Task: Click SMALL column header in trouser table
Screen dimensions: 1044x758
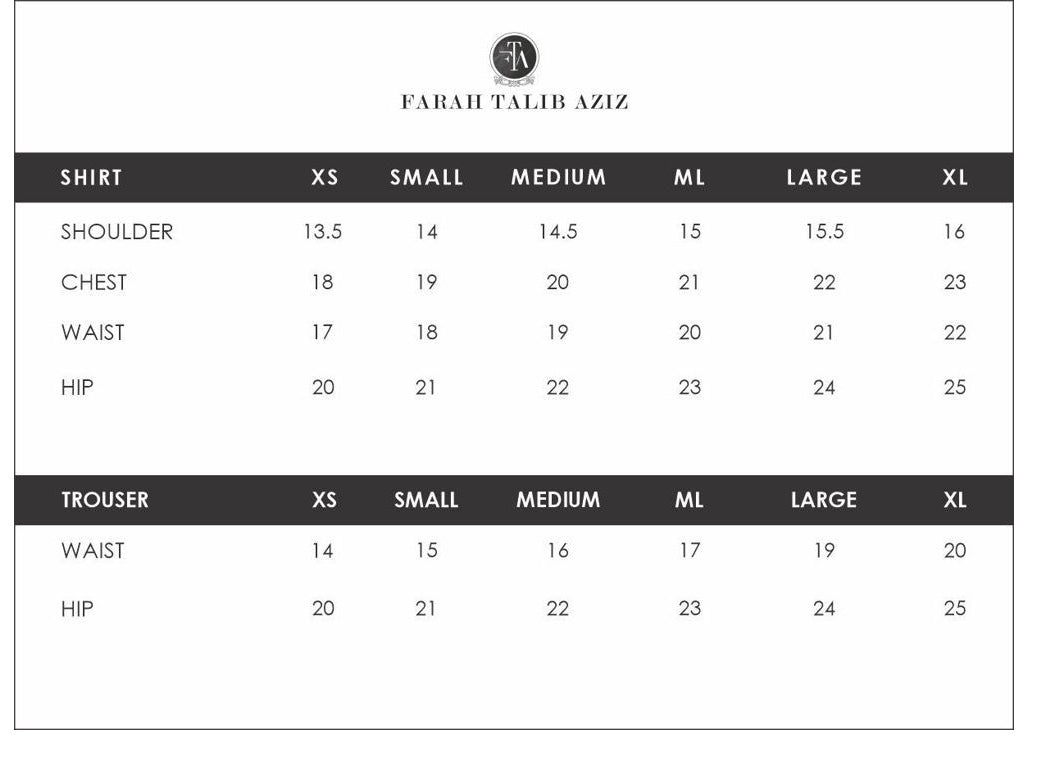Action: [x=426, y=500]
